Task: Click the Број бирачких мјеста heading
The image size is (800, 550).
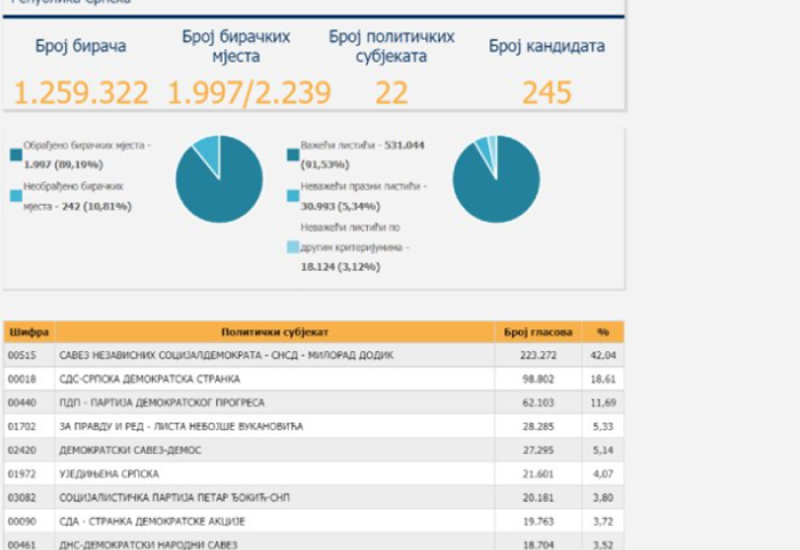Action: [236, 46]
